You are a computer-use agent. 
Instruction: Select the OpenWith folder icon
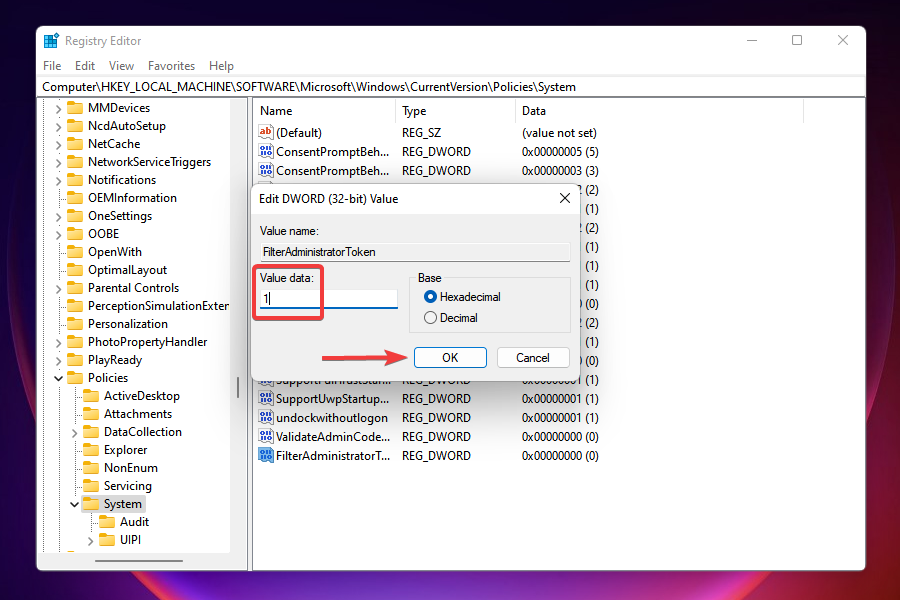pyautogui.click(x=75, y=251)
